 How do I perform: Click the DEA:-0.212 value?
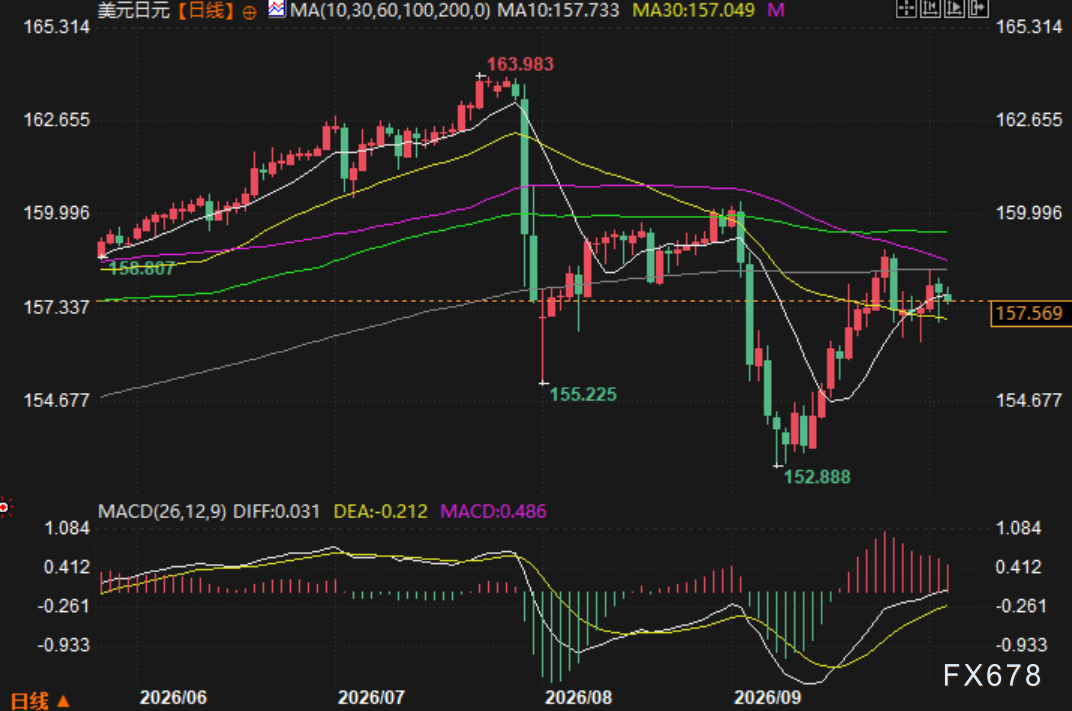[380, 511]
